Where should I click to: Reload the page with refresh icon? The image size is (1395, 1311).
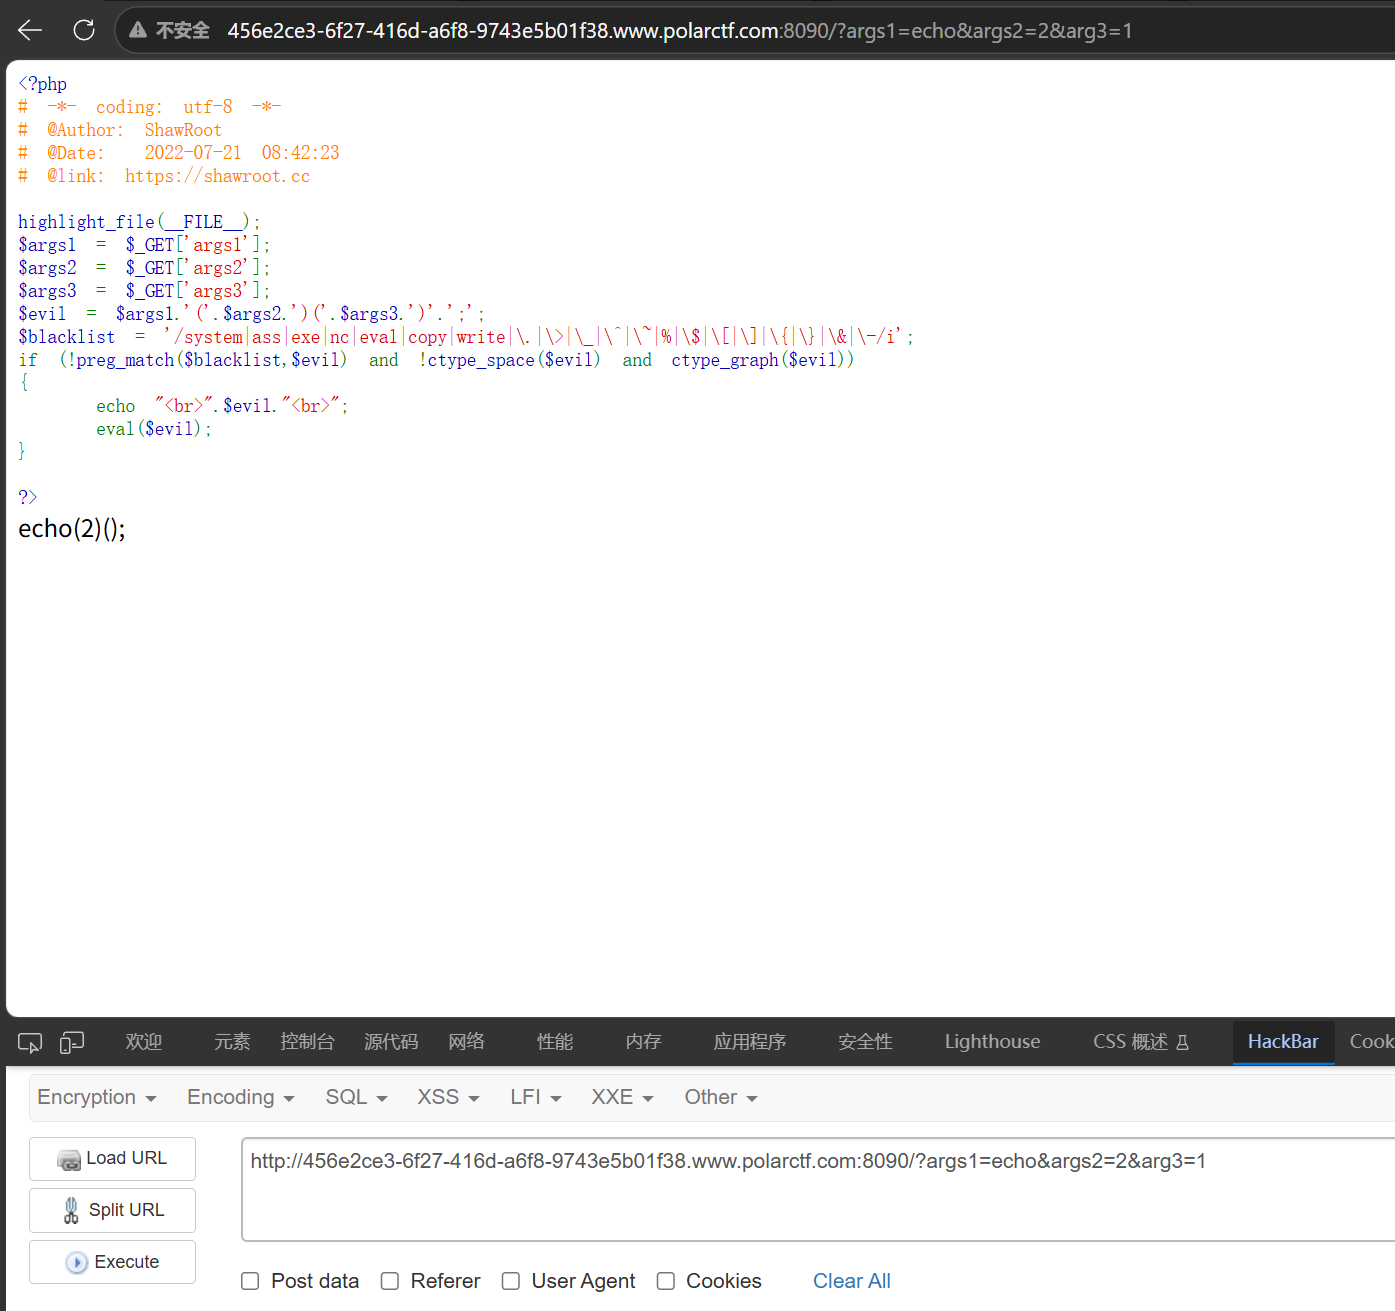click(x=84, y=30)
